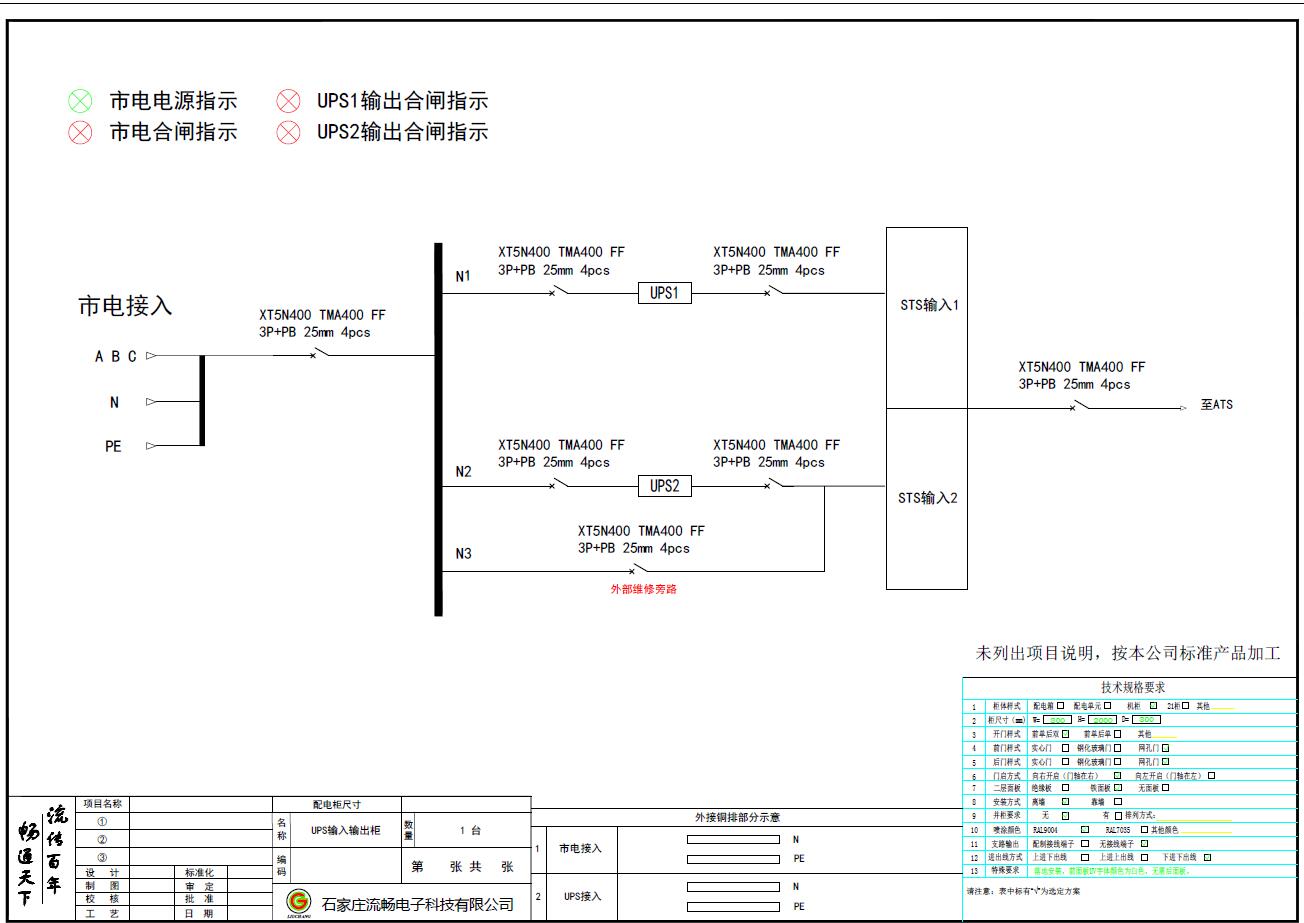1304x923 pixels.
Task: Toggle the 下进下出线 checkbox in 进出线方式 row
Action: 1207,857
